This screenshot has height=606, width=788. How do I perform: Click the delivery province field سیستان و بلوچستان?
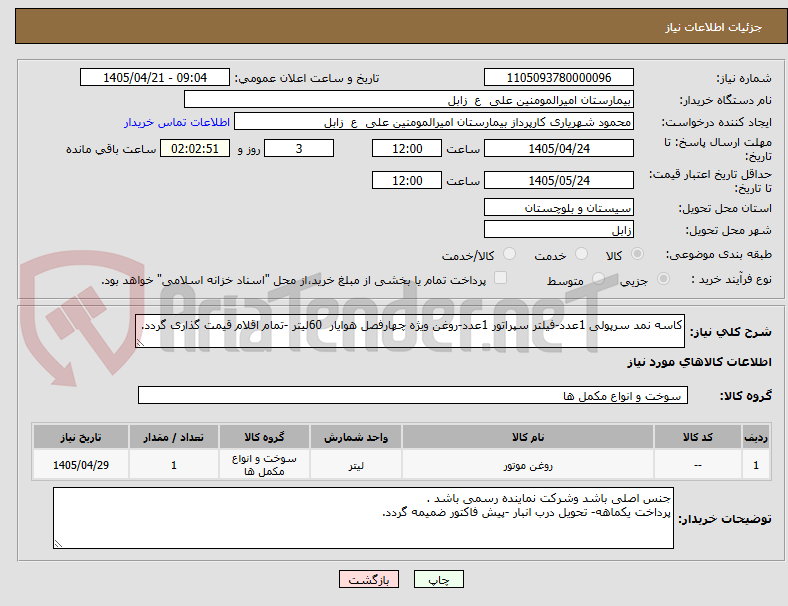coord(558,208)
